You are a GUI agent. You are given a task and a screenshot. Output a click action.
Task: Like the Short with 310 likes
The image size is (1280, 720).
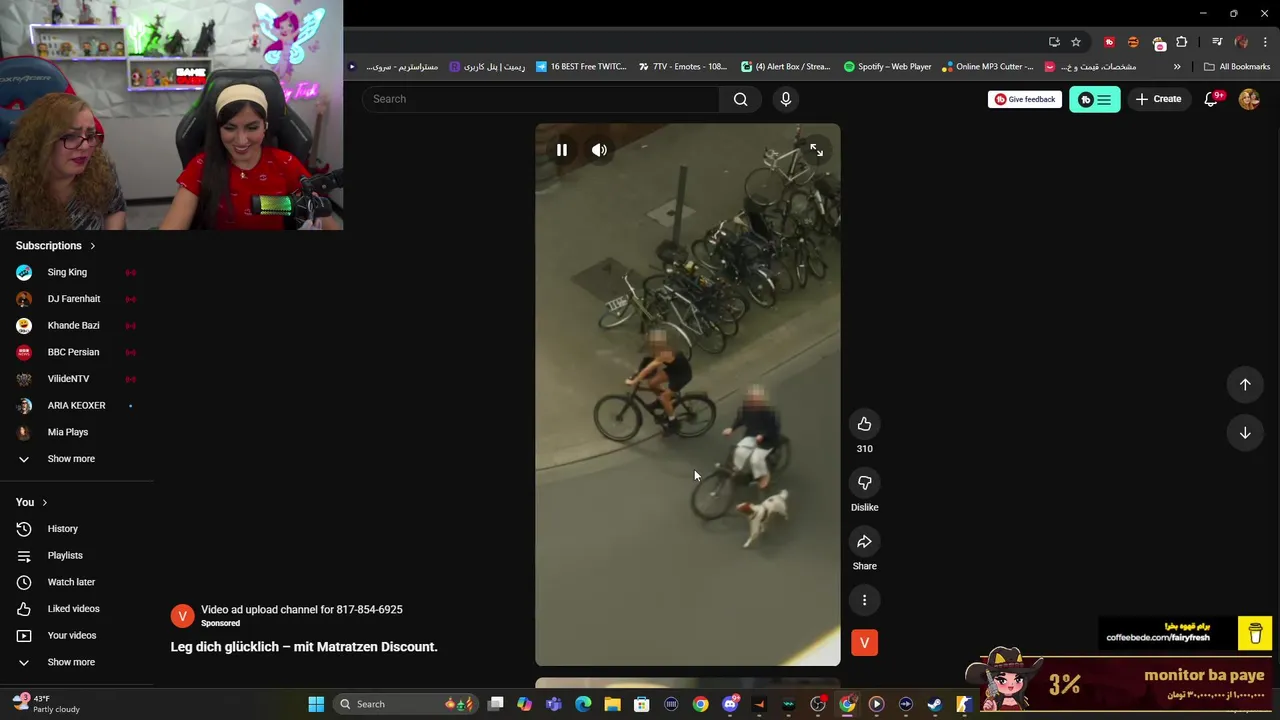tap(864, 424)
